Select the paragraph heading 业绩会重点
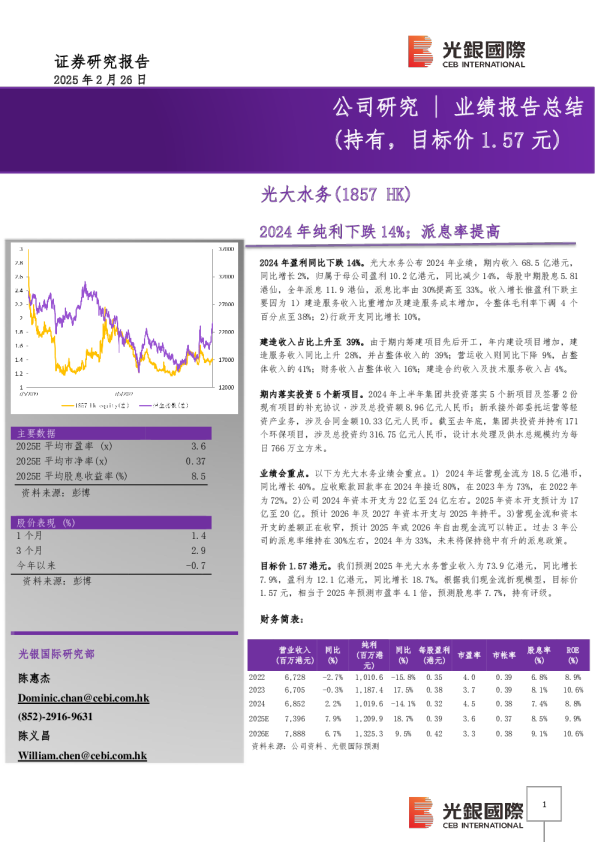 click(285, 474)
